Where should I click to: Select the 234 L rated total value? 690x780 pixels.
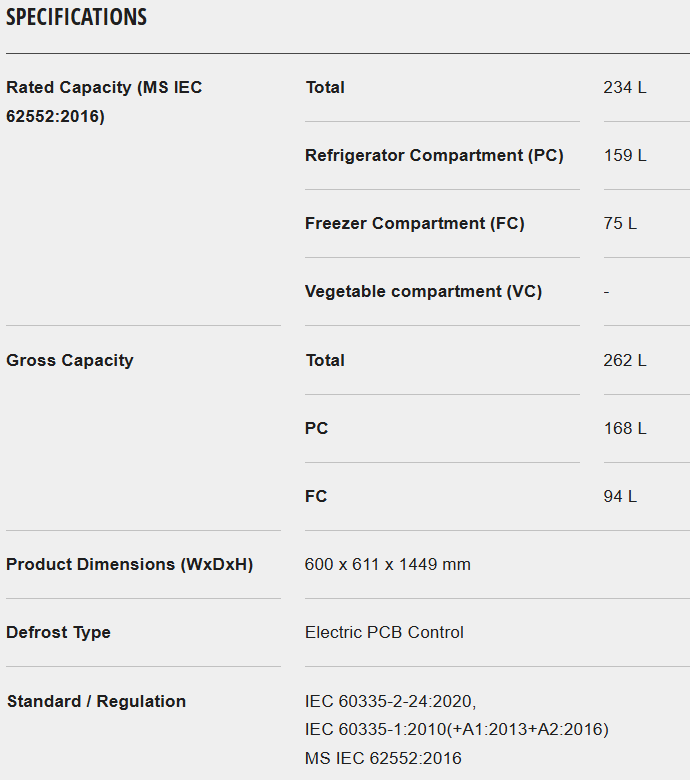tap(625, 88)
